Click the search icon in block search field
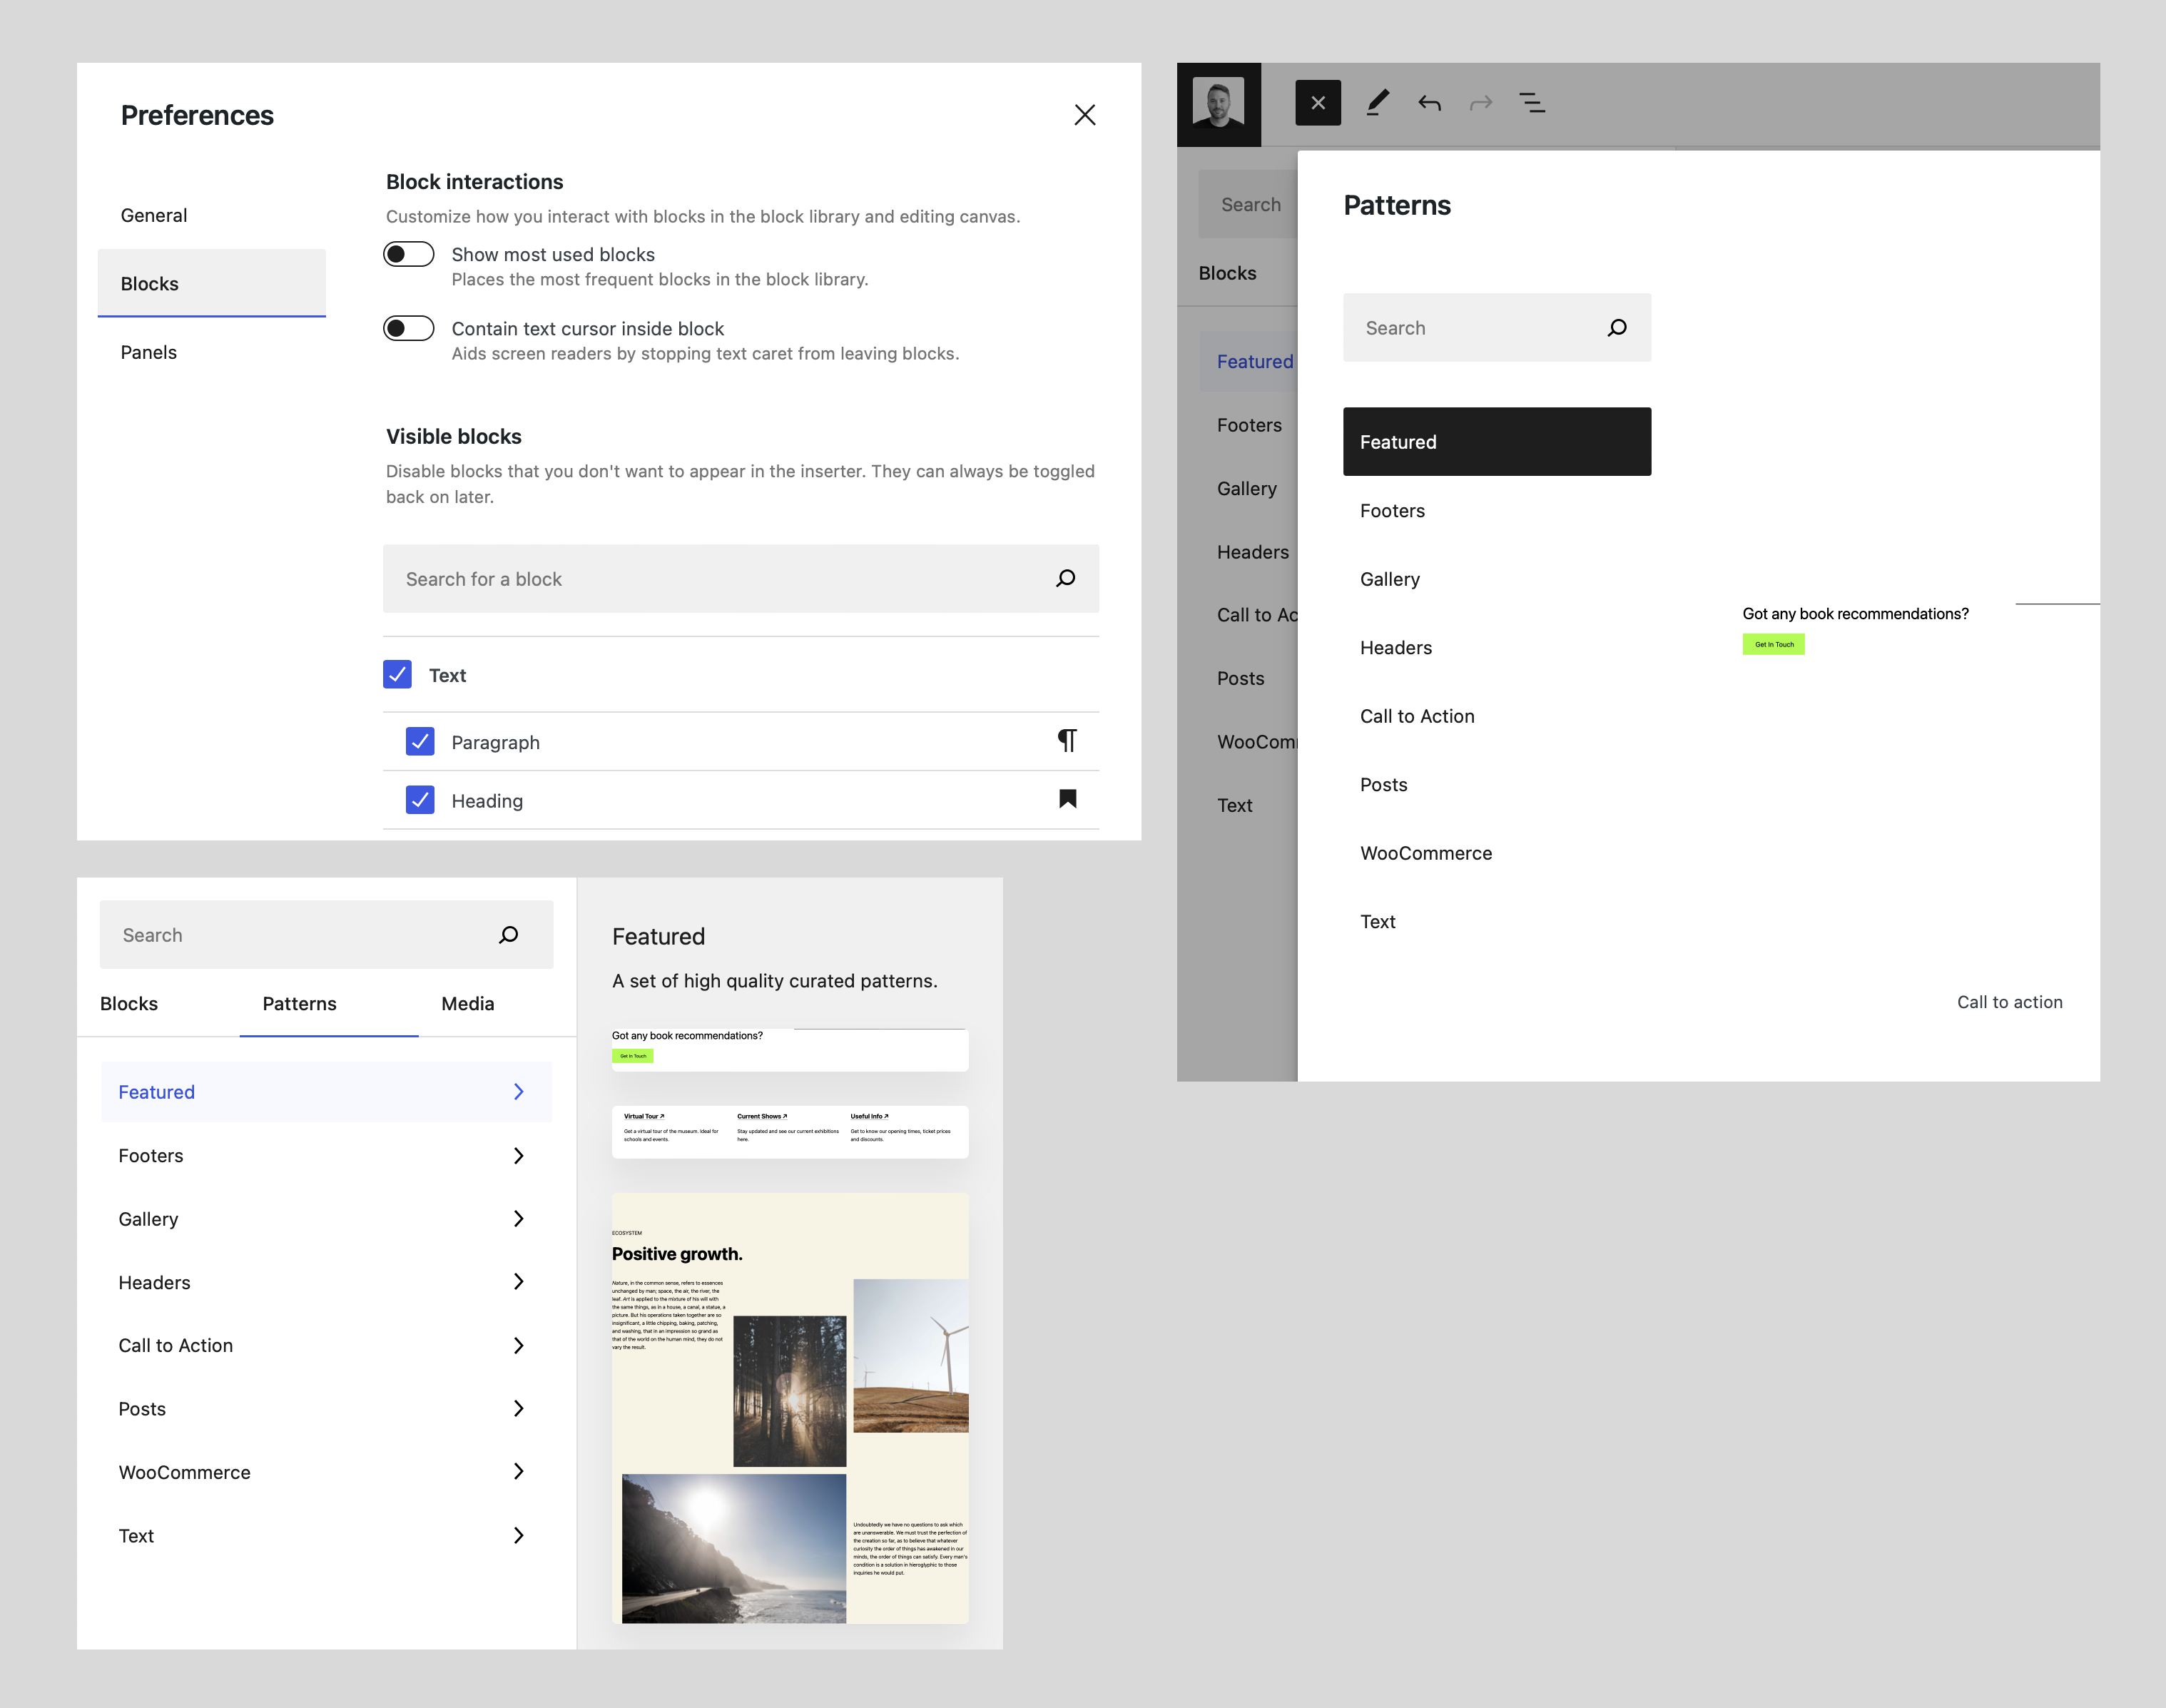The height and width of the screenshot is (1708, 2166). tap(1066, 578)
